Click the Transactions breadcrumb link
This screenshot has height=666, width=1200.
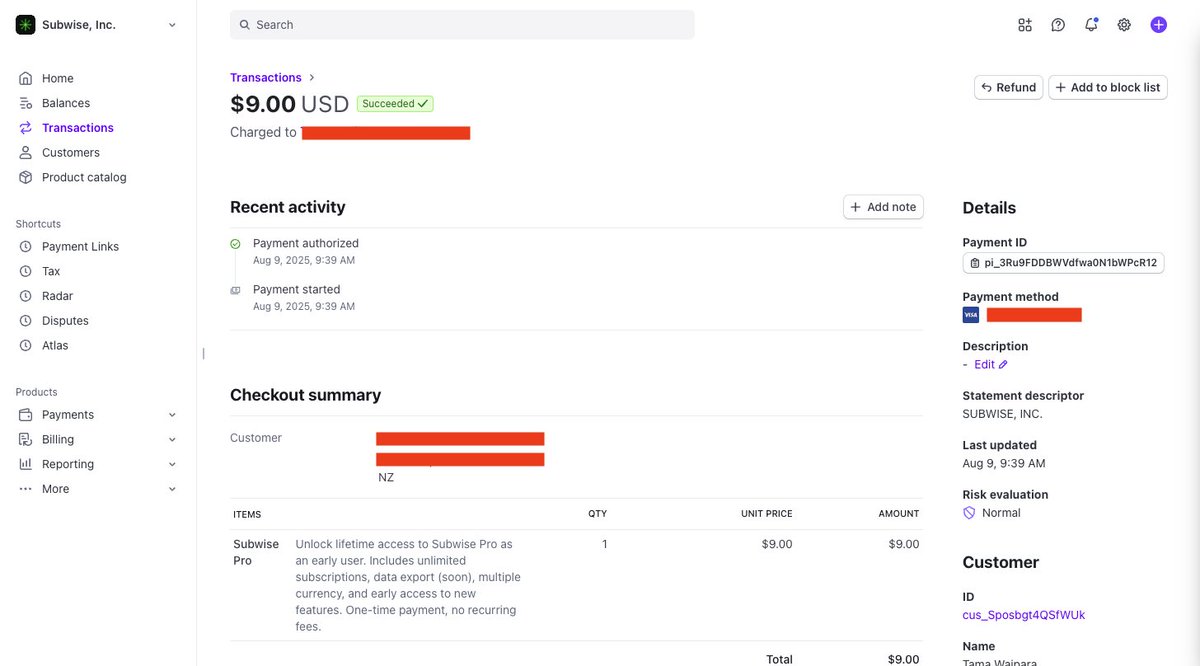[266, 77]
